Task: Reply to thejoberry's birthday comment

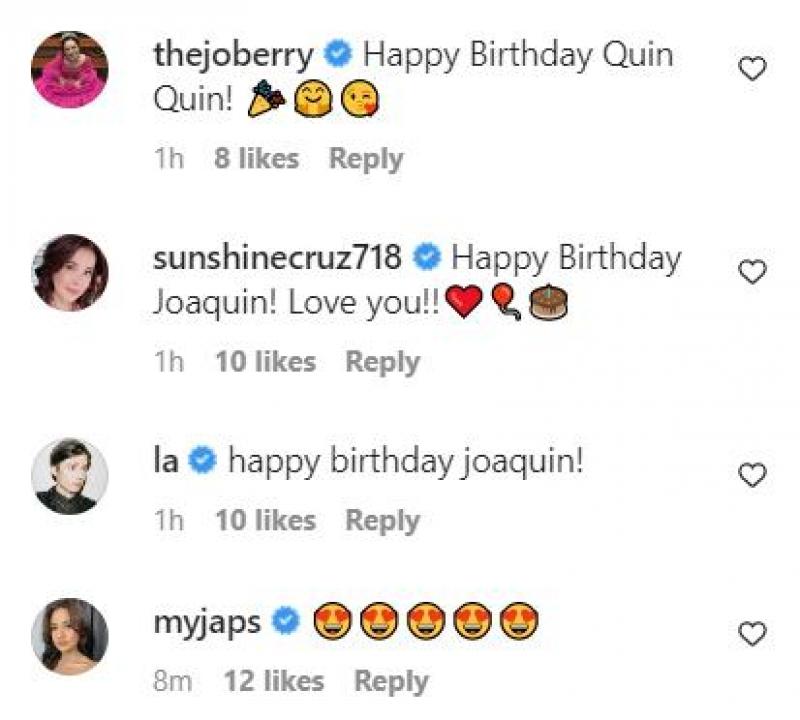Action: tap(366, 159)
